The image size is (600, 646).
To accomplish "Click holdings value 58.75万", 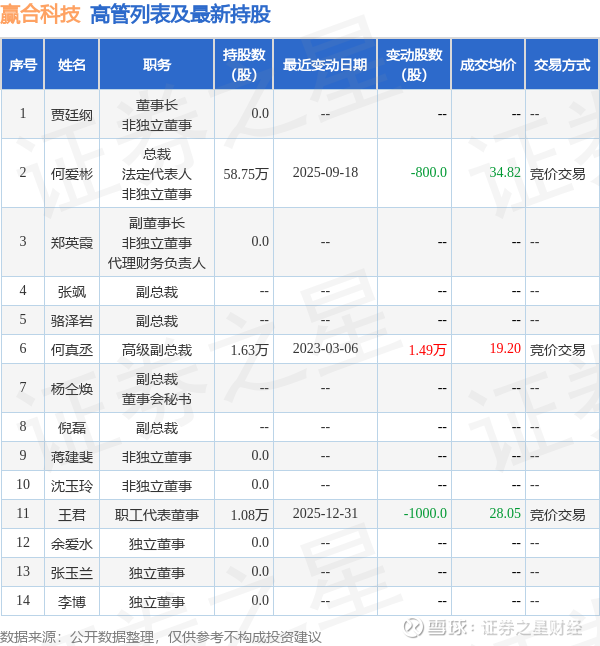I will click(246, 173).
